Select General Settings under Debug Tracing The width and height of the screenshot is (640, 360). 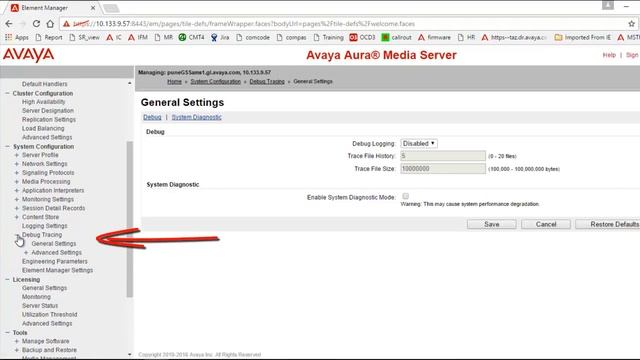point(54,244)
